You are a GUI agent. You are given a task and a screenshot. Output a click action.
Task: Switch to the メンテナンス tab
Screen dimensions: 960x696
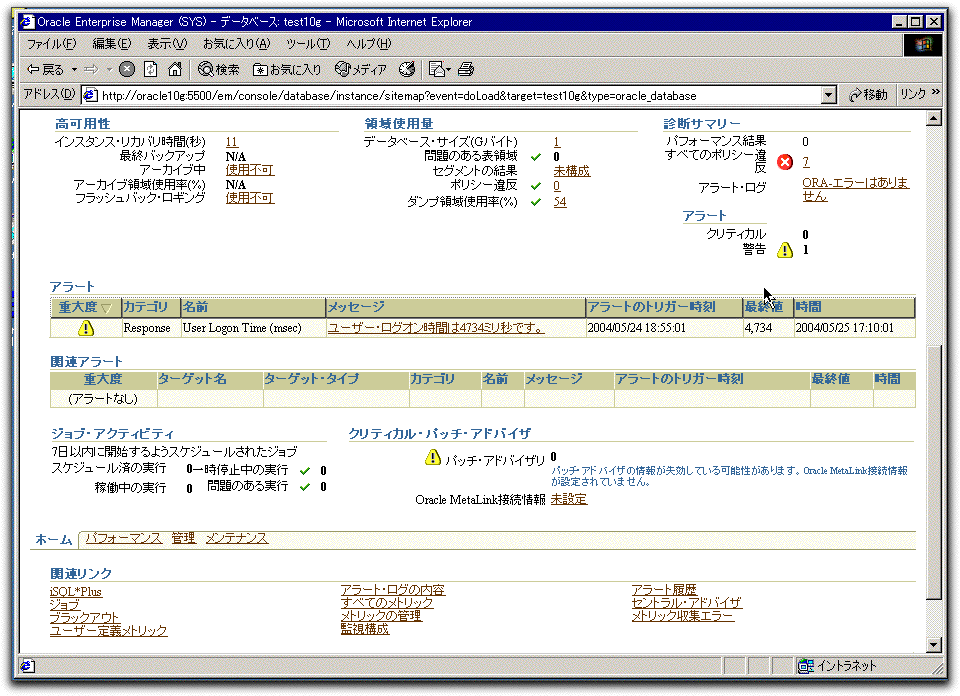[236, 538]
